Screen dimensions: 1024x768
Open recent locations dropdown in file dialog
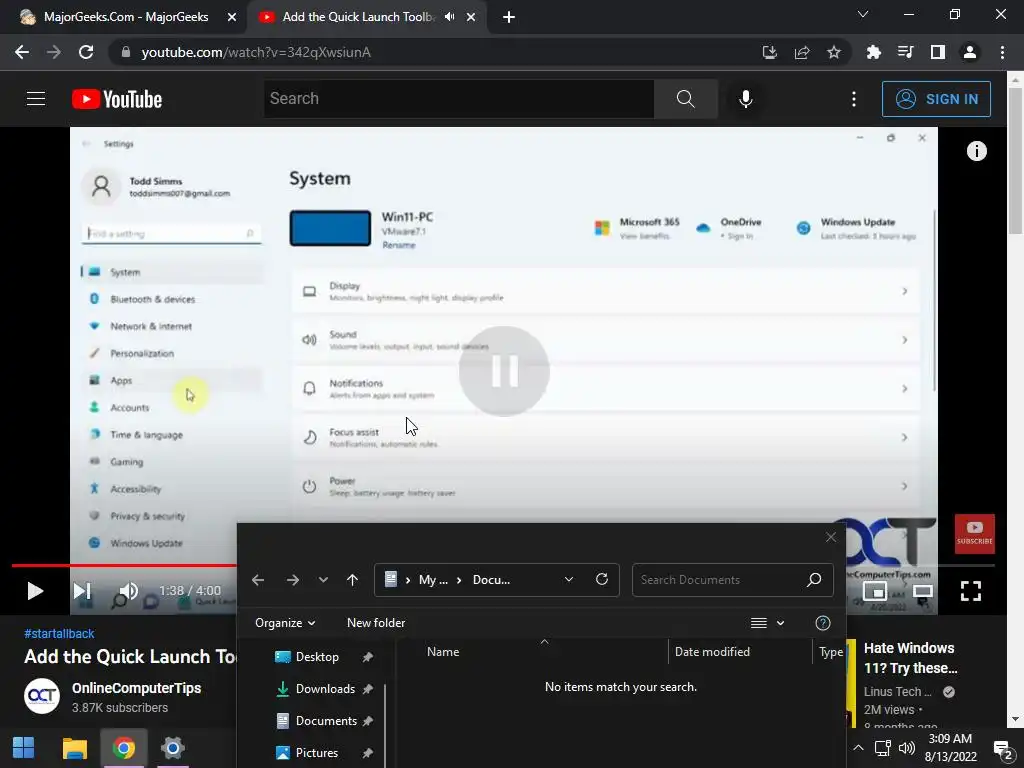tap(323, 580)
